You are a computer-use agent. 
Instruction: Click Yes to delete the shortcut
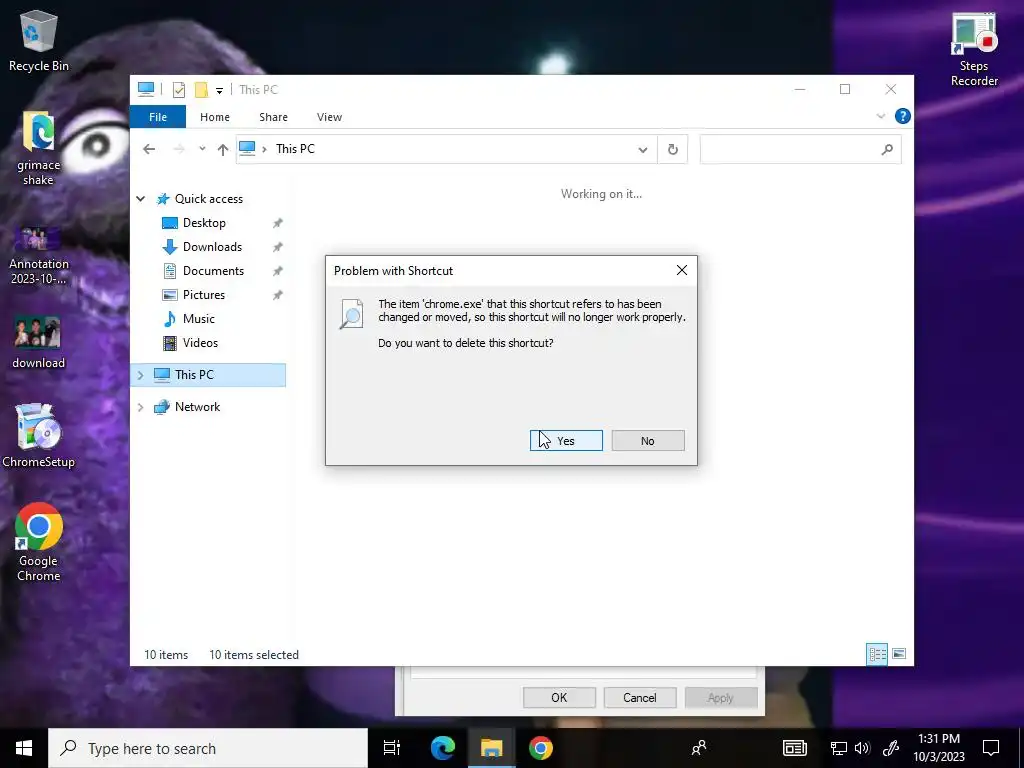coord(566,441)
